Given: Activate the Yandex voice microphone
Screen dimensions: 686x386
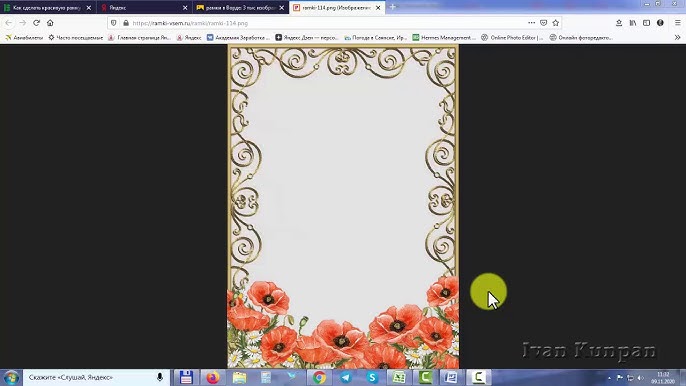Looking at the screenshot, I should (x=160, y=377).
